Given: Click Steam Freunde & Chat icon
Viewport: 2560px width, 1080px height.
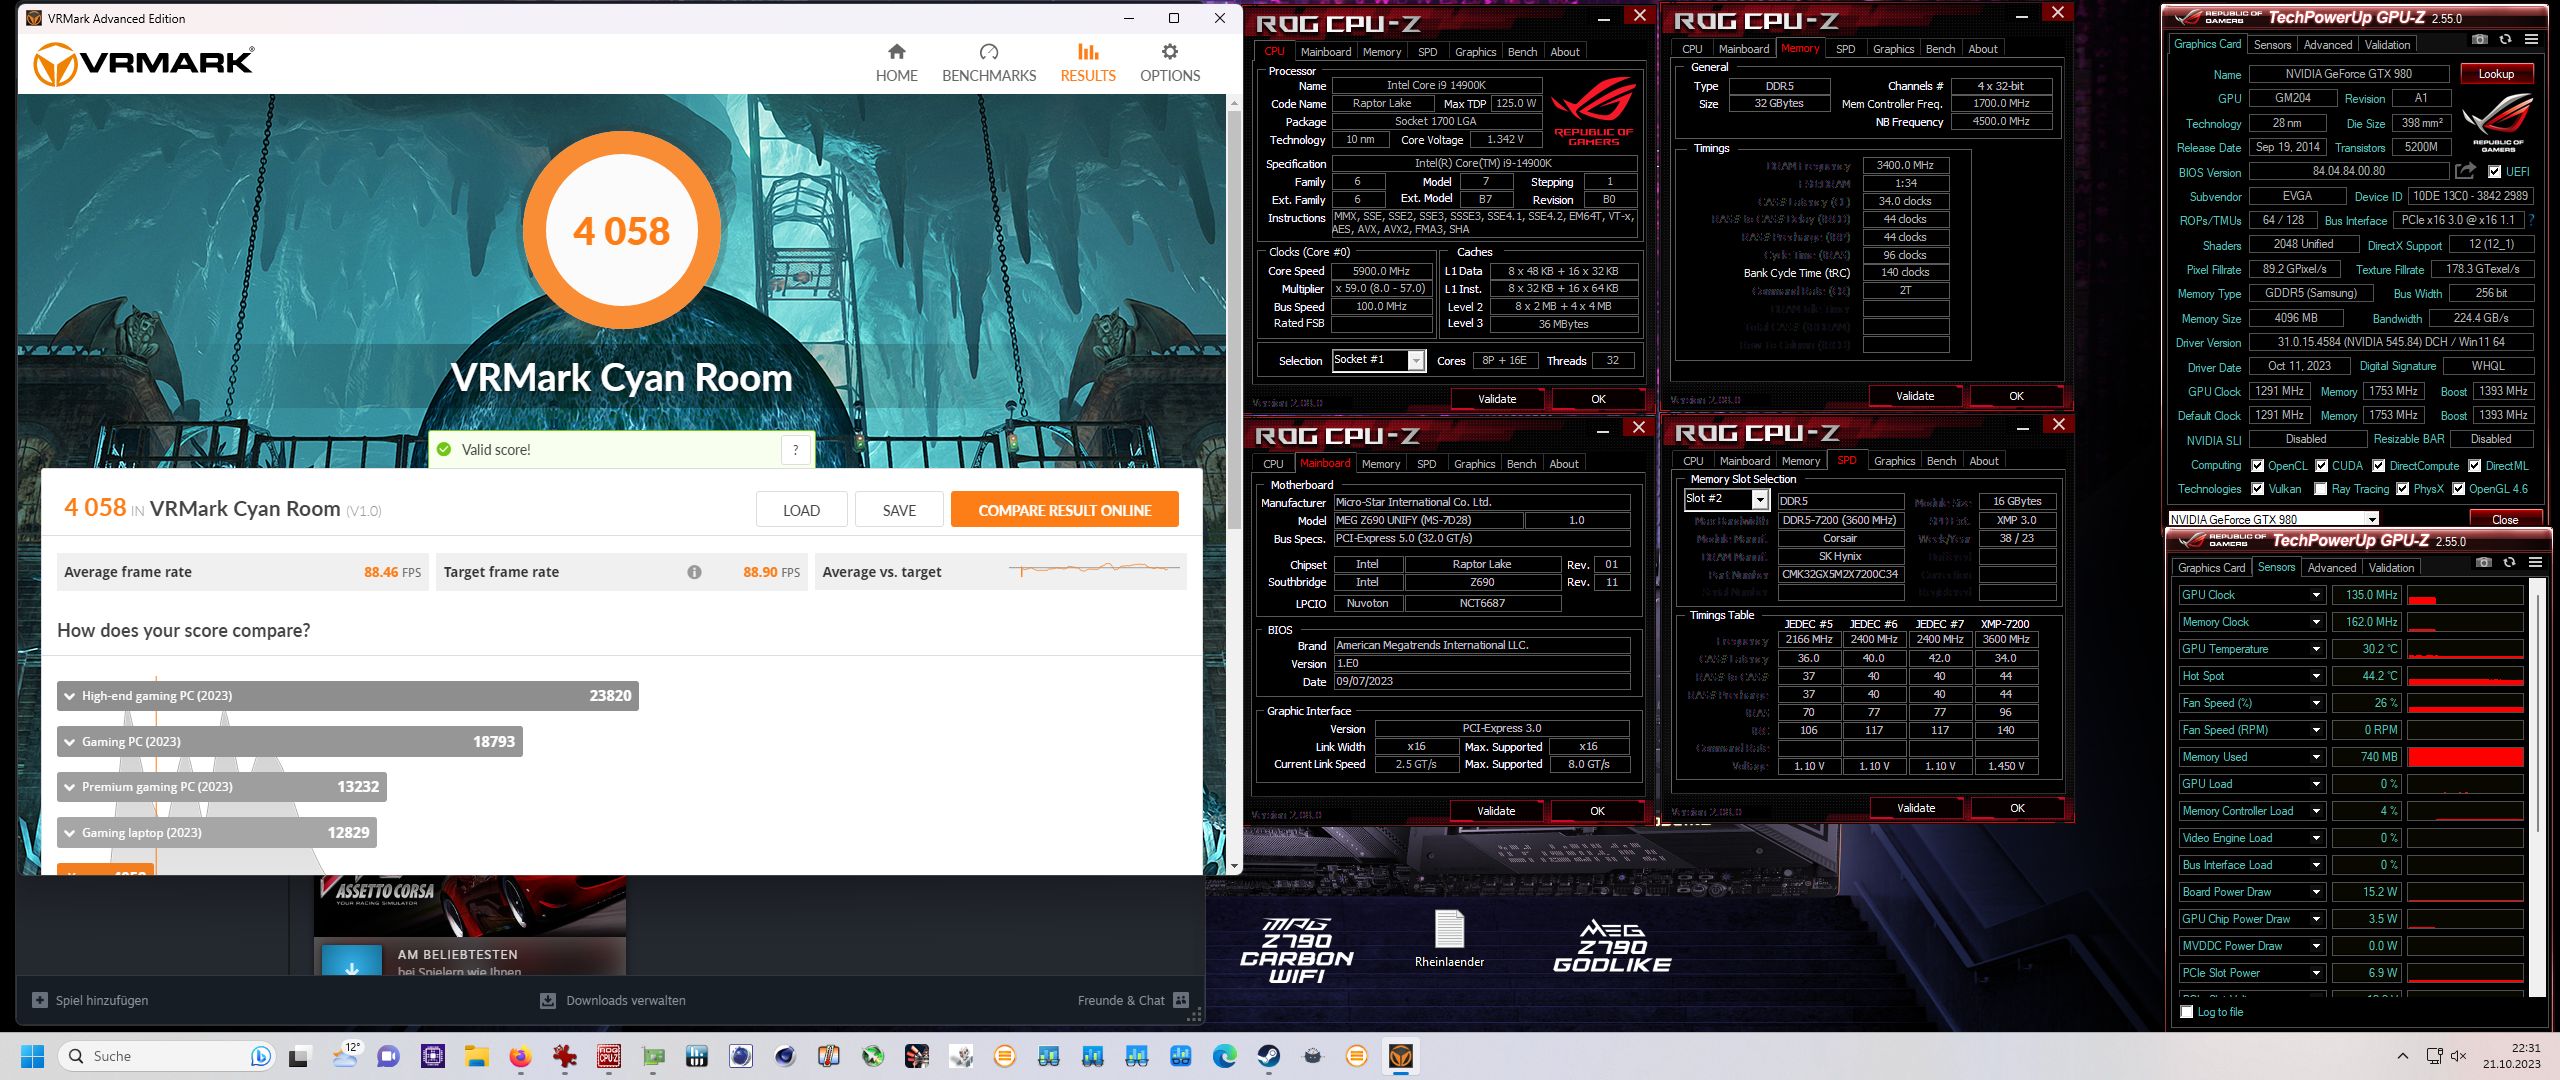Looking at the screenshot, I should click(1181, 1000).
